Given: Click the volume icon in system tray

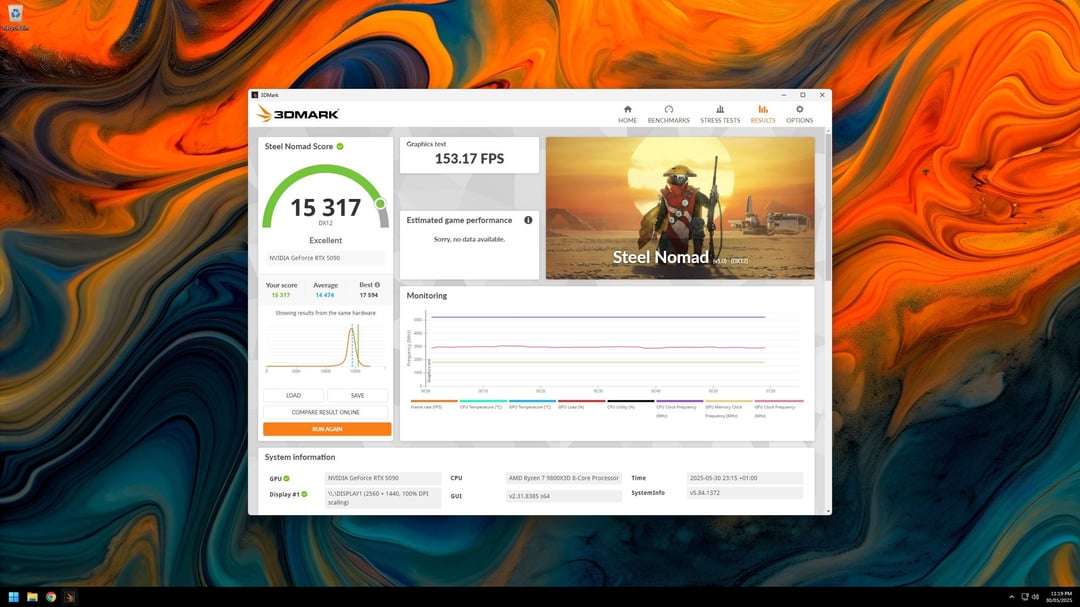Looking at the screenshot, I should [1035, 597].
